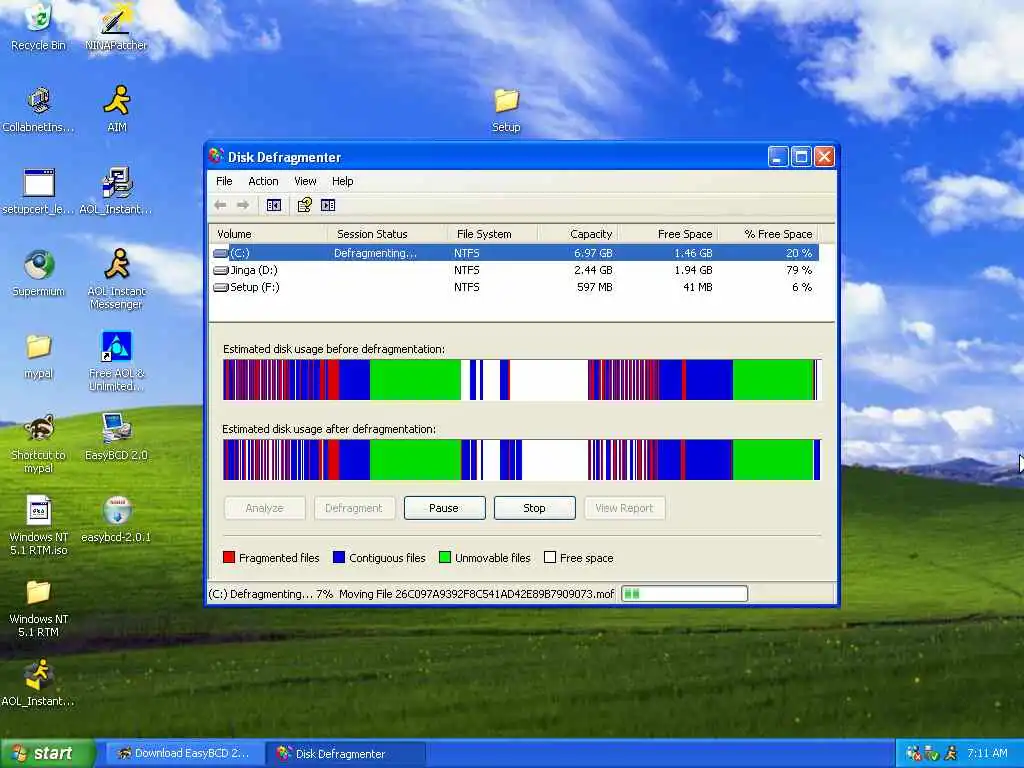Select the Supermium browser icon
The width and height of the screenshot is (1024, 768).
click(39, 273)
